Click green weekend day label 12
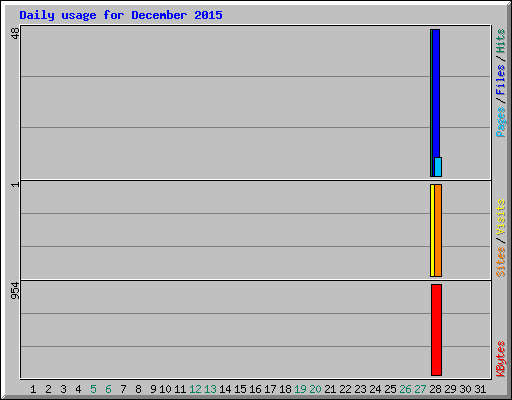The image size is (512, 400). pos(195,389)
